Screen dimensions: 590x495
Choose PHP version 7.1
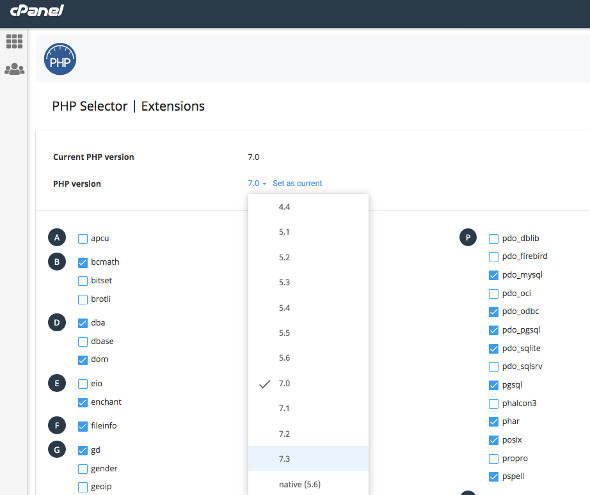pyautogui.click(x=308, y=408)
